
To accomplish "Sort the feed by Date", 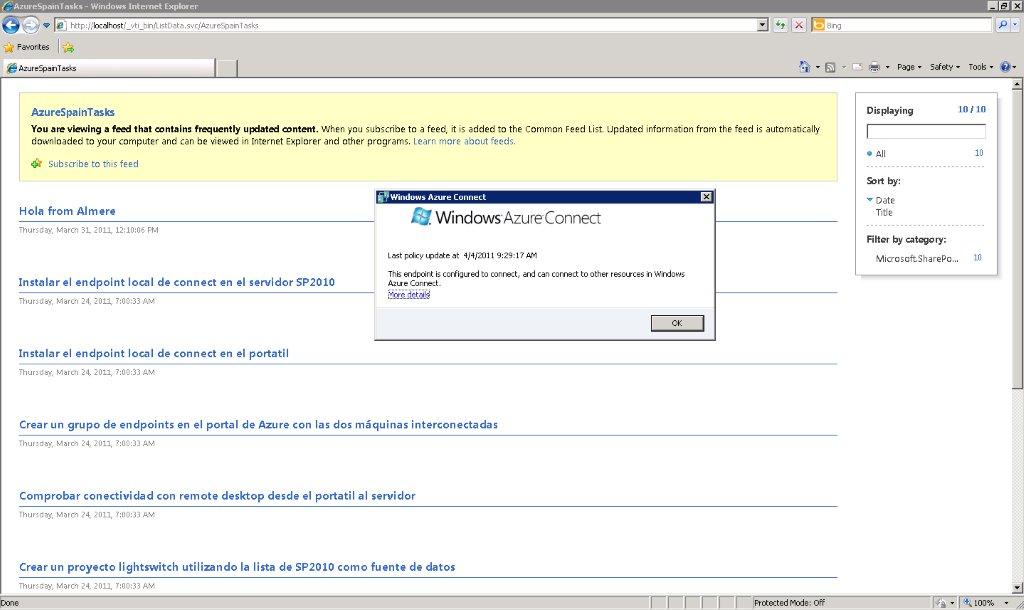I will [885, 201].
